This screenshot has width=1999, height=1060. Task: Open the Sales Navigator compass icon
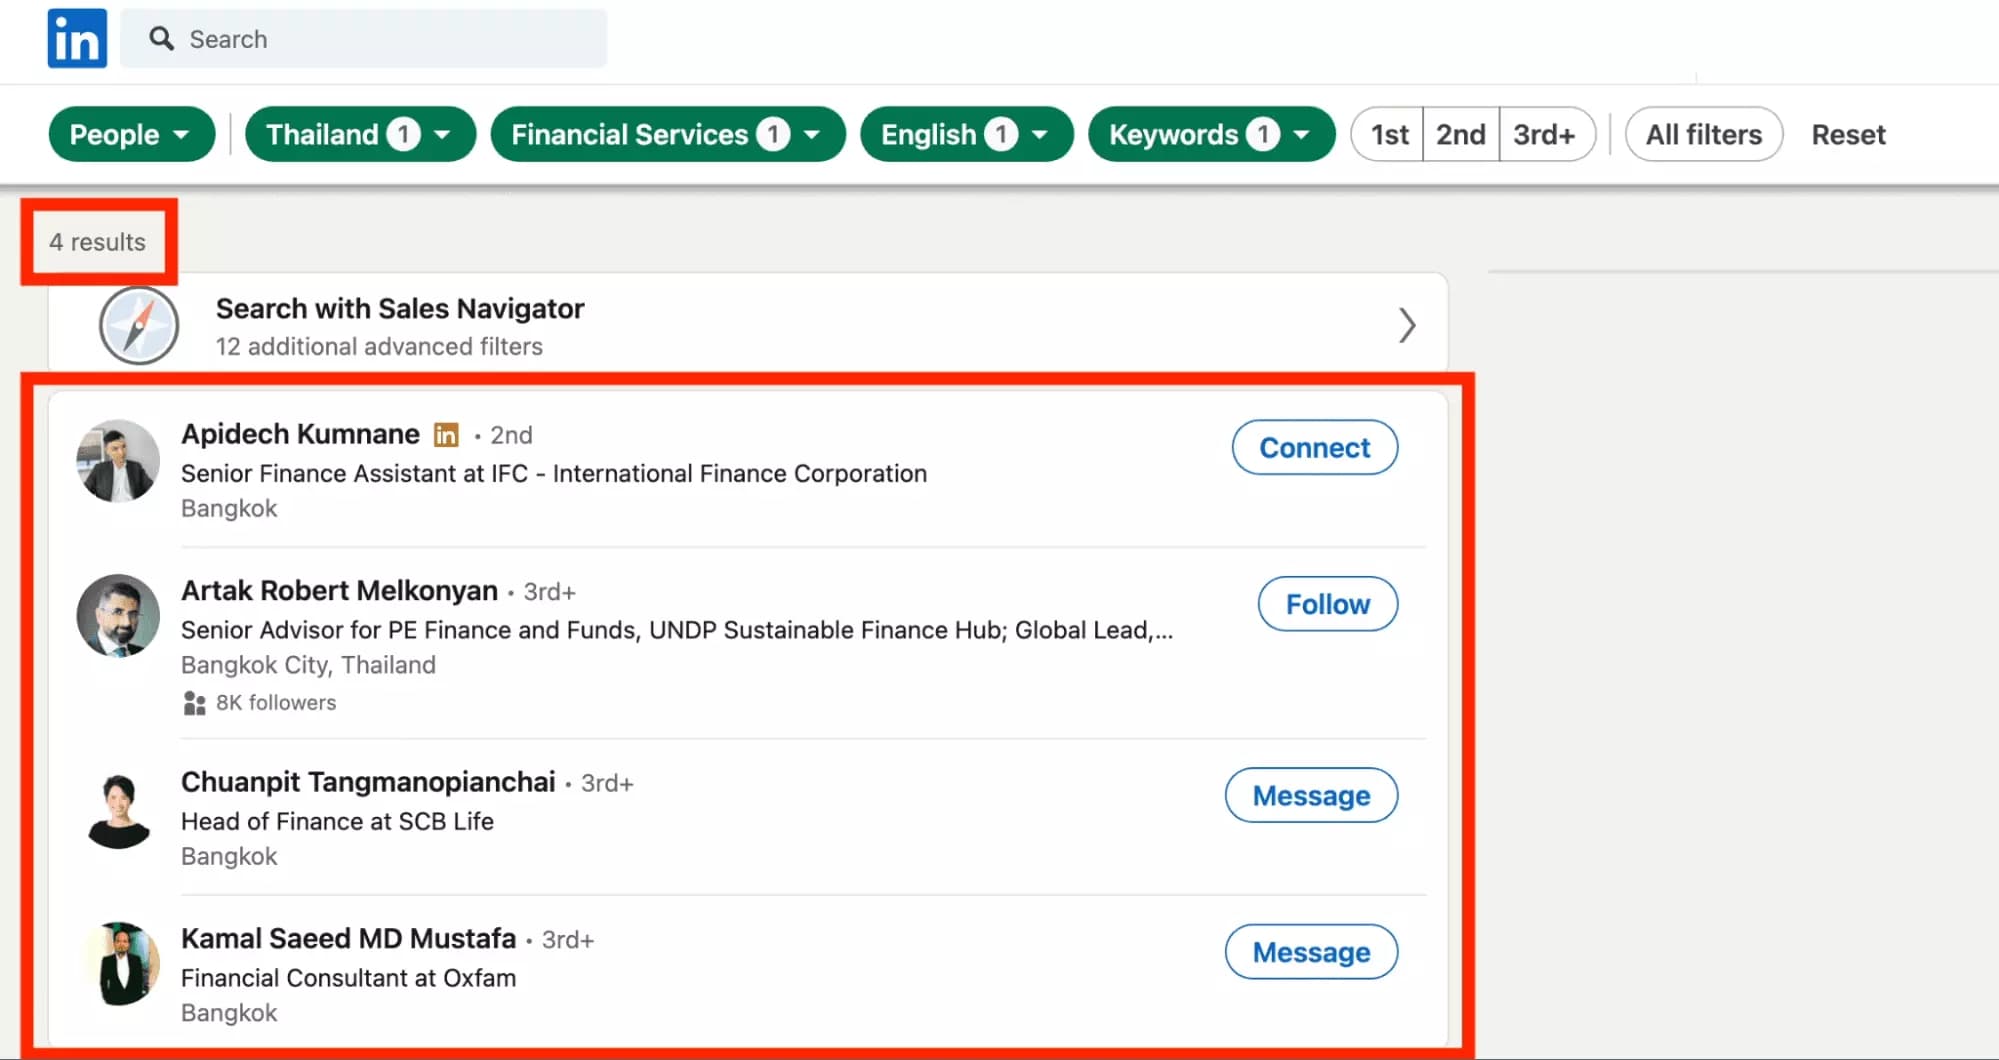point(138,325)
